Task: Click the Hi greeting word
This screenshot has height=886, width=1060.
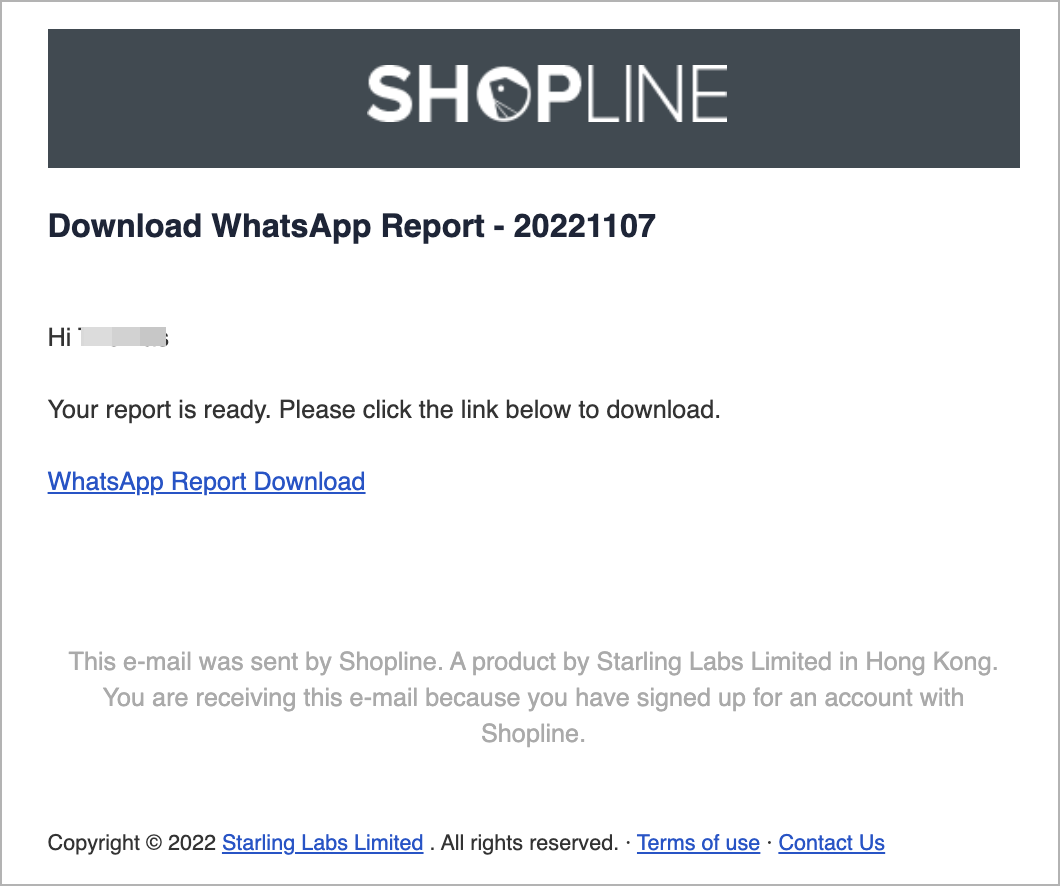Action: coord(59,337)
